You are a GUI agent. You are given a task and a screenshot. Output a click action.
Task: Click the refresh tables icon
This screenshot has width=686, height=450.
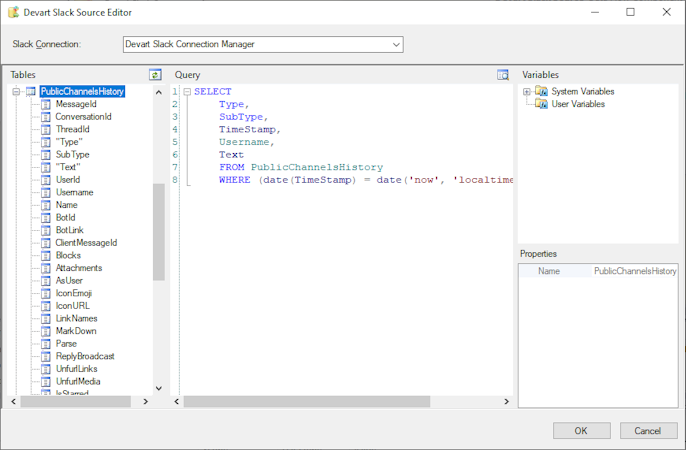[155, 75]
